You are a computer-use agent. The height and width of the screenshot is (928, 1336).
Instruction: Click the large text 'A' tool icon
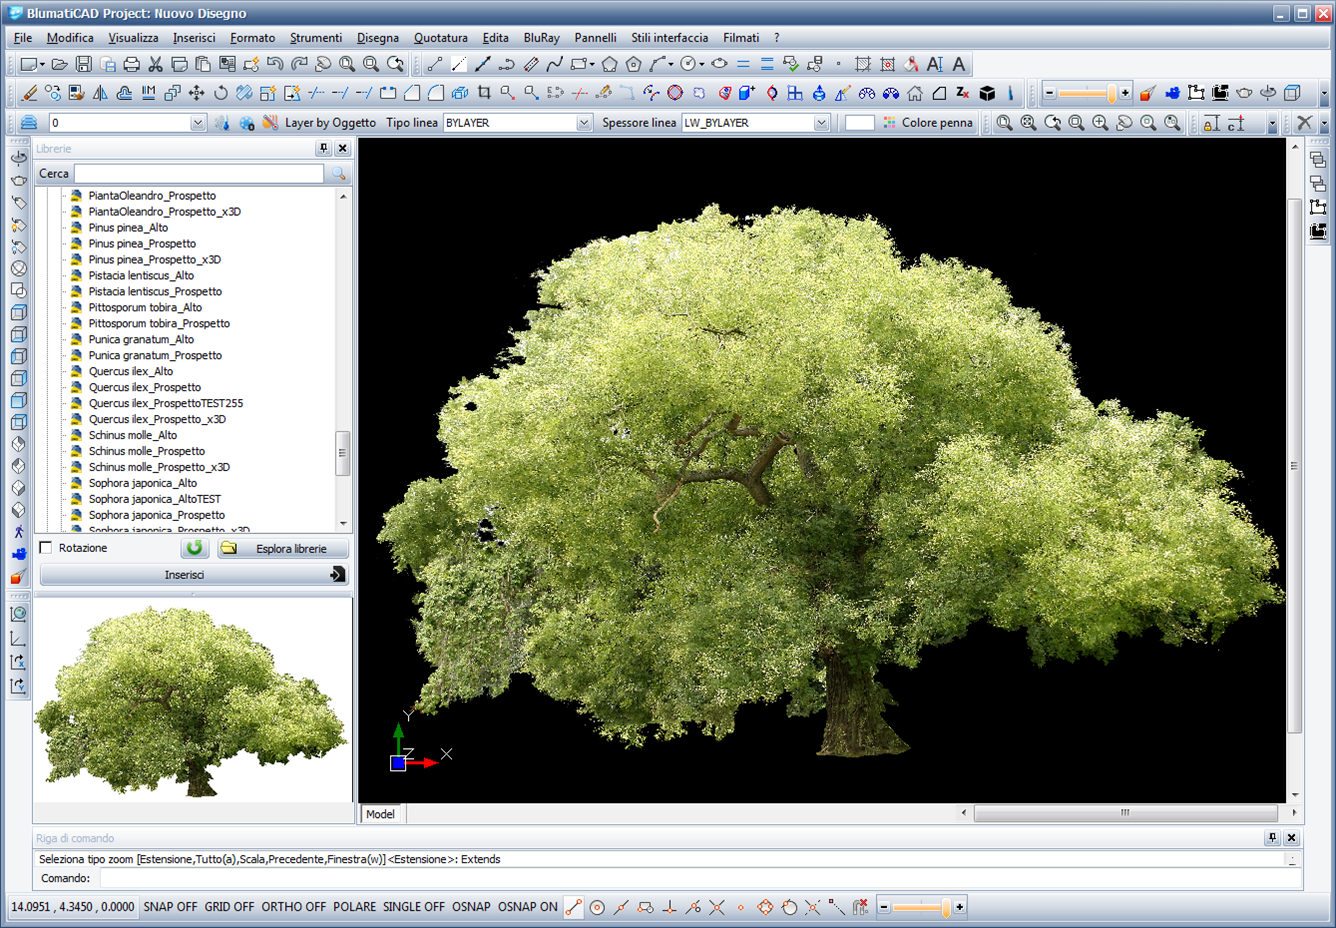(959, 64)
